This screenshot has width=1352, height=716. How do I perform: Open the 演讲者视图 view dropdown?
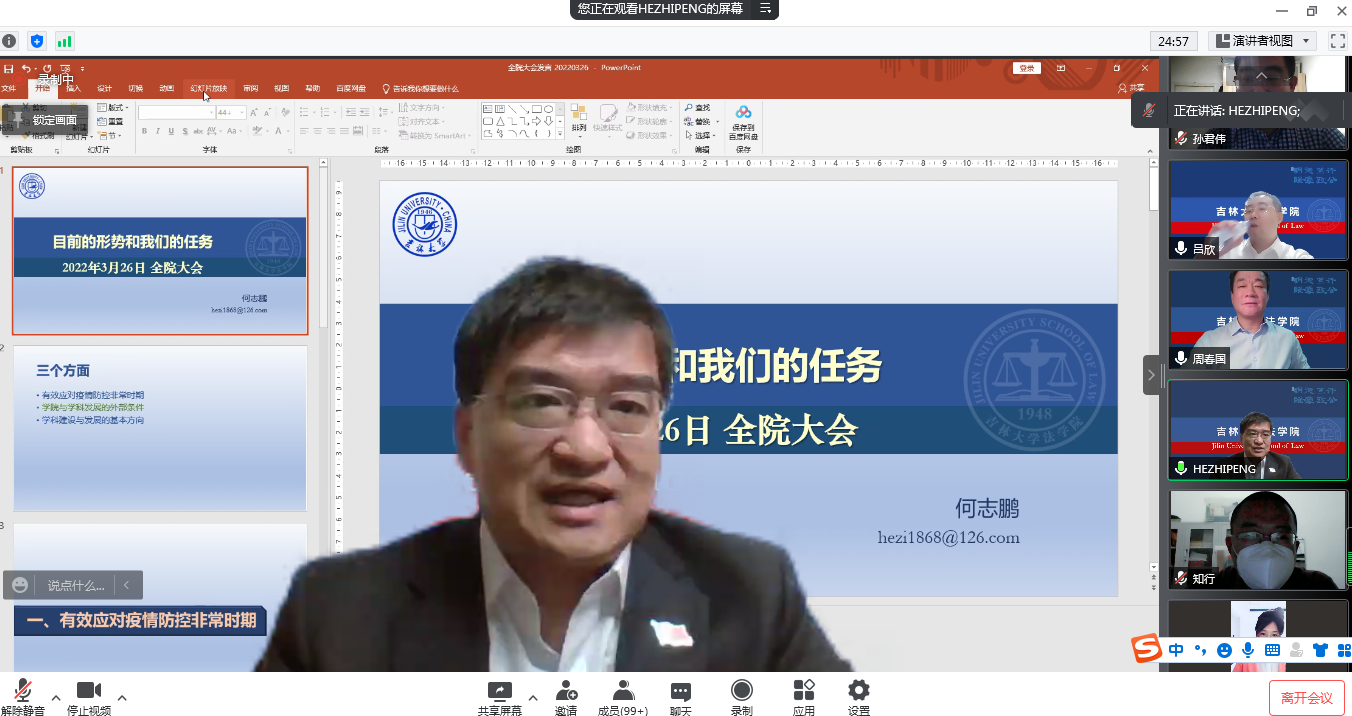pyautogui.click(x=1263, y=41)
